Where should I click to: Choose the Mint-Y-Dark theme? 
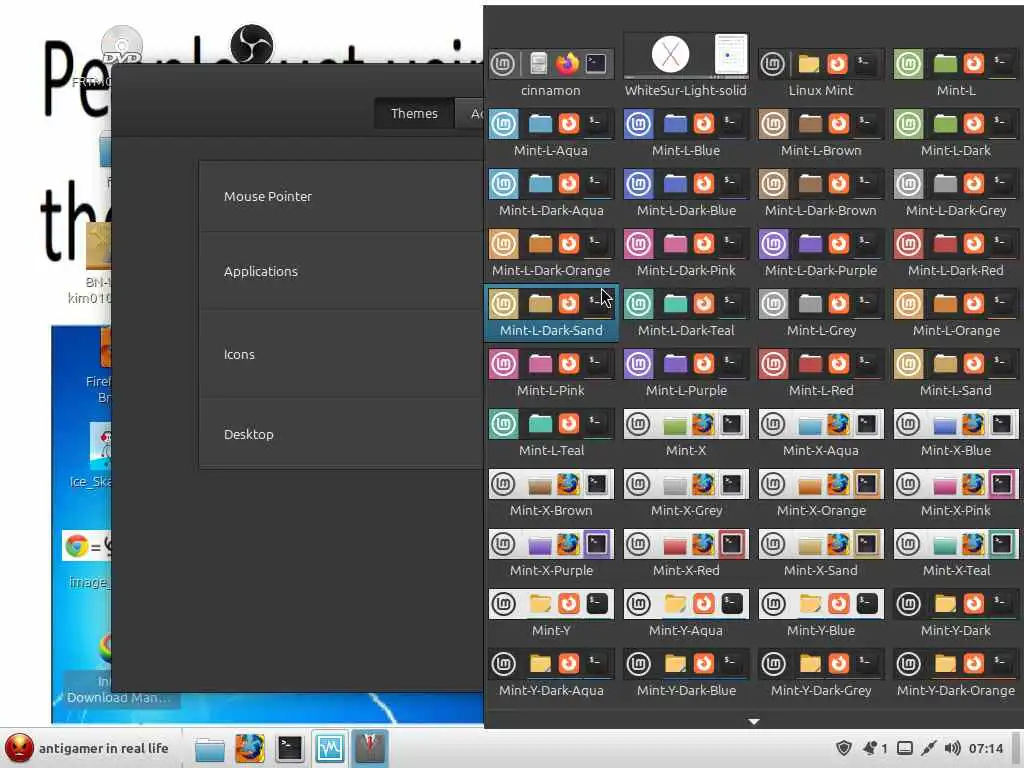(956, 604)
